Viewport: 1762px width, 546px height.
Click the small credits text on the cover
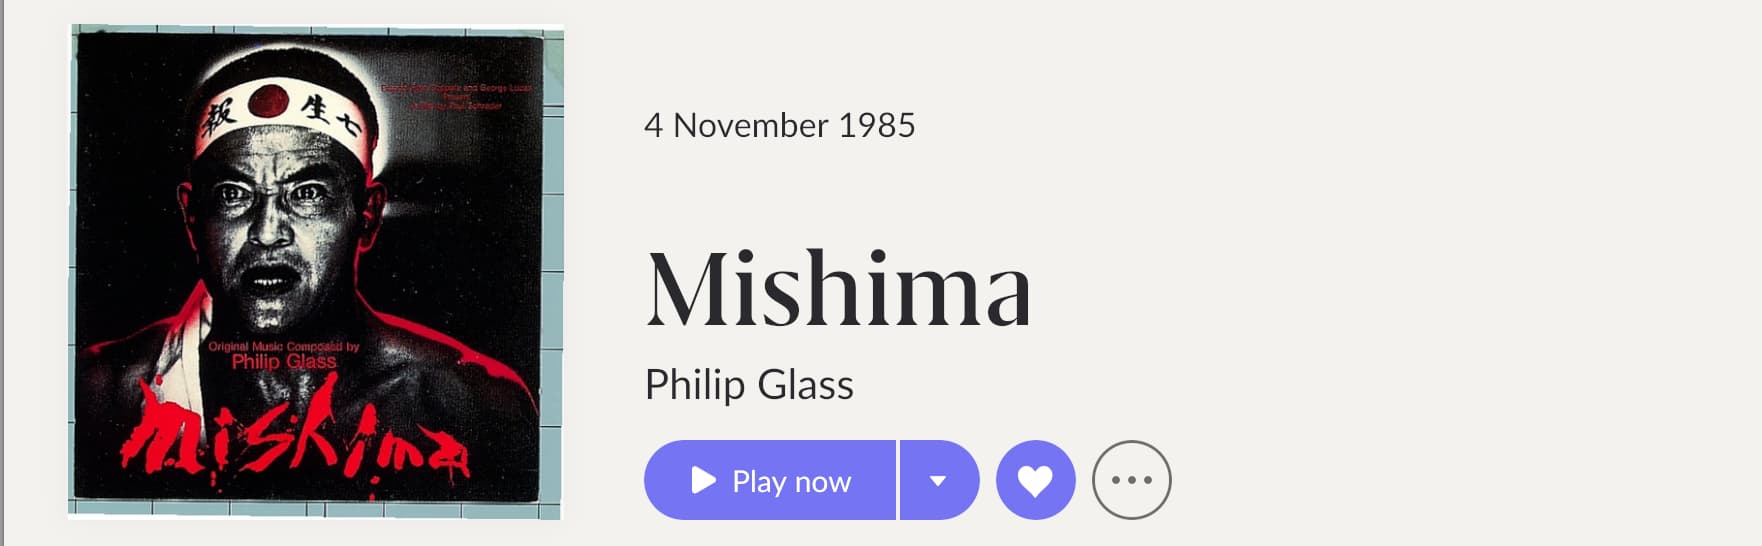pos(456,96)
